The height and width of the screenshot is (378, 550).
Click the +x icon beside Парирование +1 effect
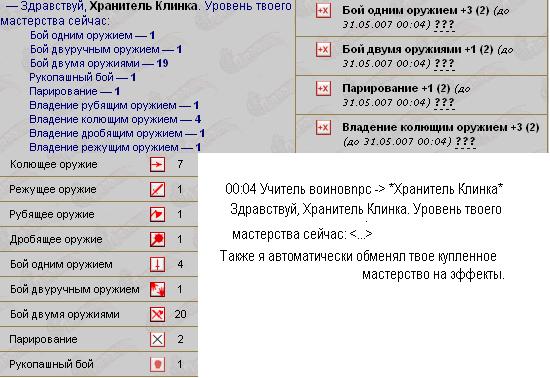click(x=323, y=88)
